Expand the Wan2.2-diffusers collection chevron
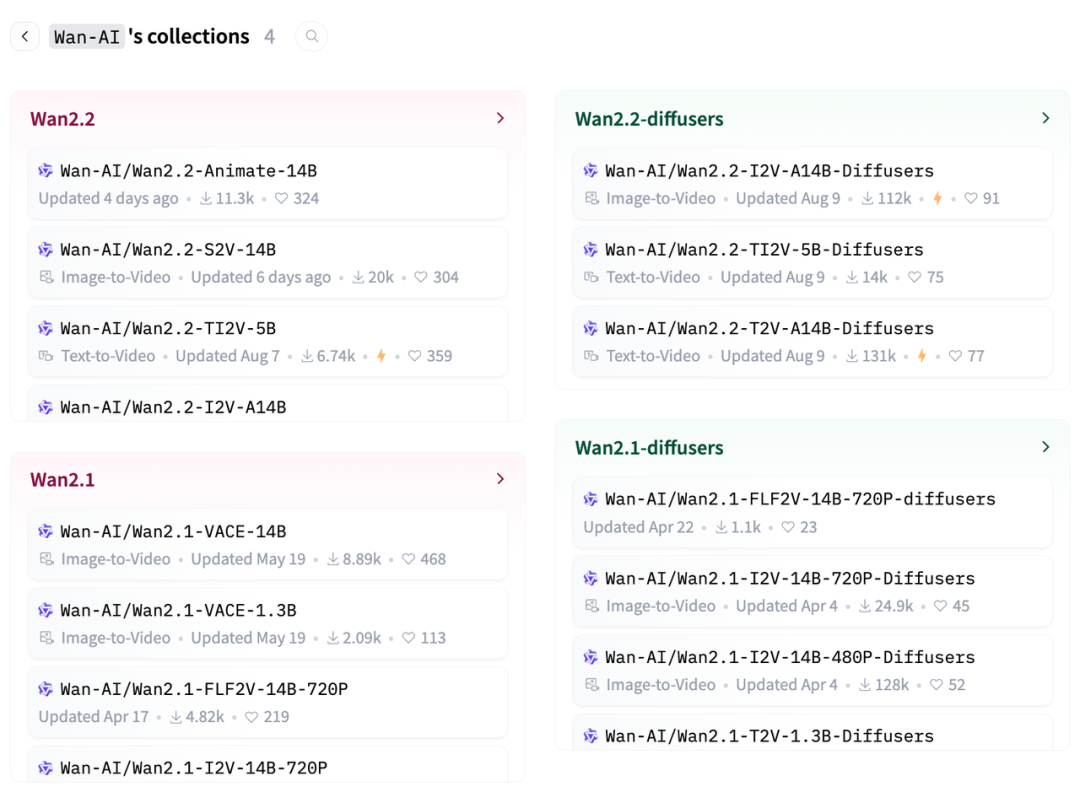The image size is (1080, 803). pyautogui.click(x=1046, y=118)
